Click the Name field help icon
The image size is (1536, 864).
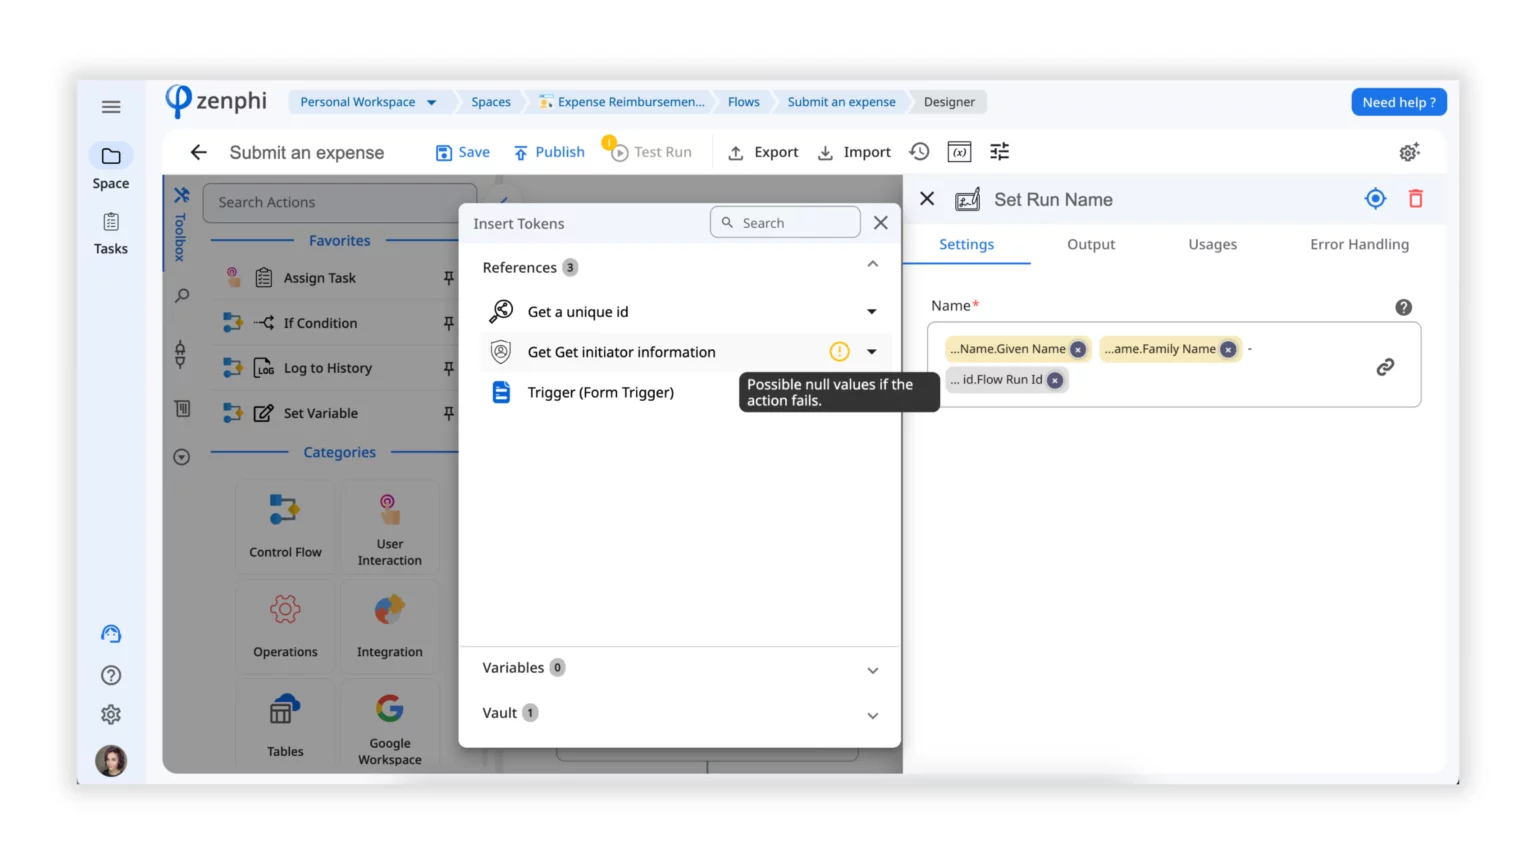coord(1404,307)
